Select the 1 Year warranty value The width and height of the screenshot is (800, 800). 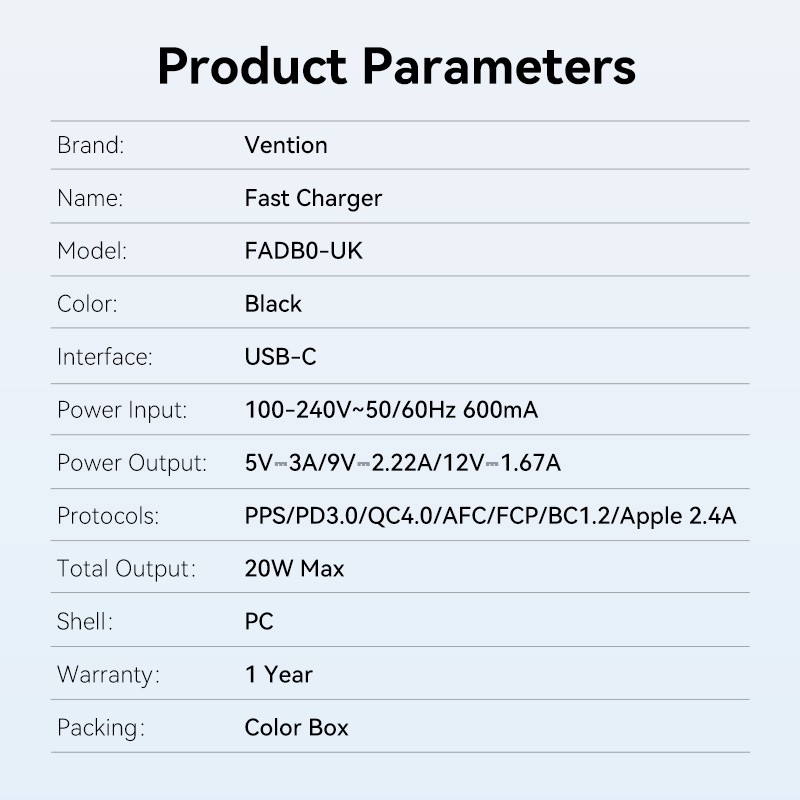pyautogui.click(x=278, y=675)
